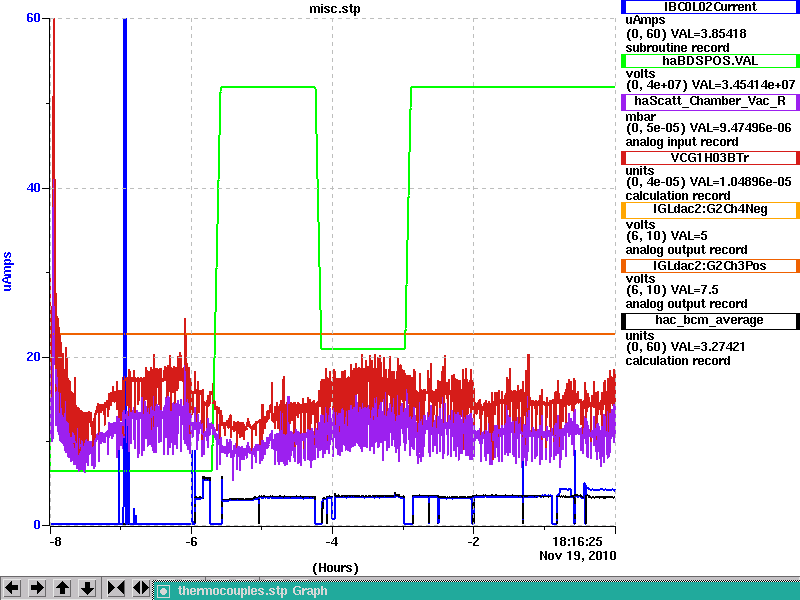Click the window icon beside thermocouples.stp Graph

(163, 591)
